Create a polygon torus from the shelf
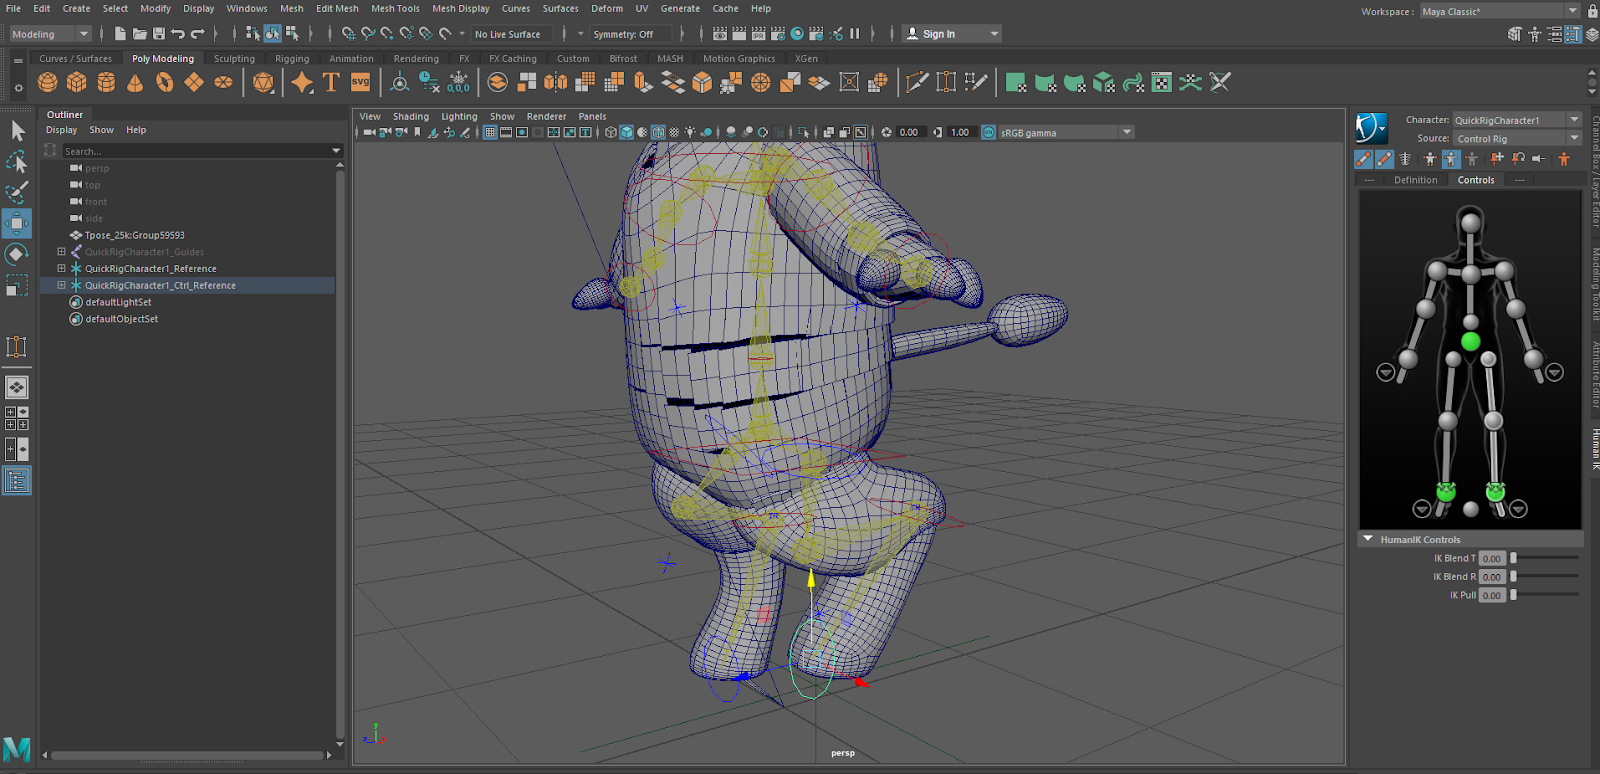The width and height of the screenshot is (1600, 774). 164,83
